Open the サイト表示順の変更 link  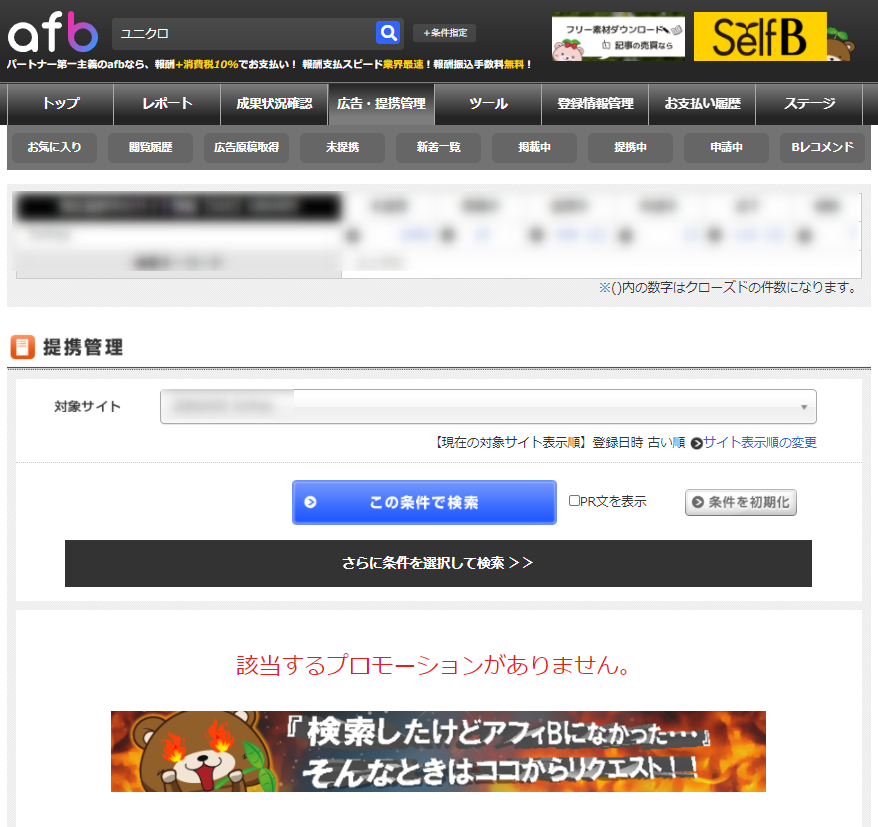pos(762,441)
